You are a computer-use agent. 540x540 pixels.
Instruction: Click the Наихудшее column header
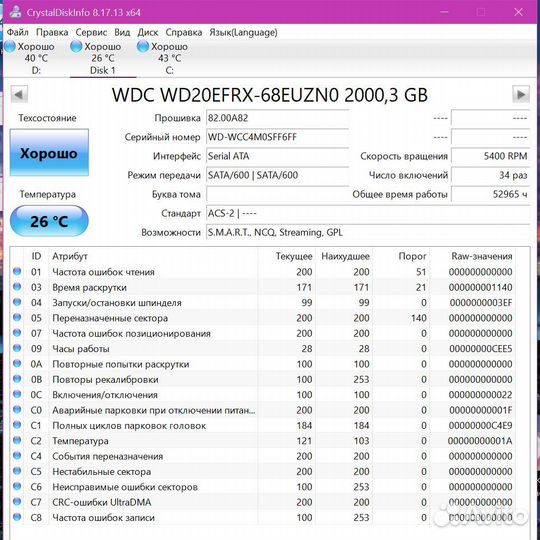click(x=345, y=256)
